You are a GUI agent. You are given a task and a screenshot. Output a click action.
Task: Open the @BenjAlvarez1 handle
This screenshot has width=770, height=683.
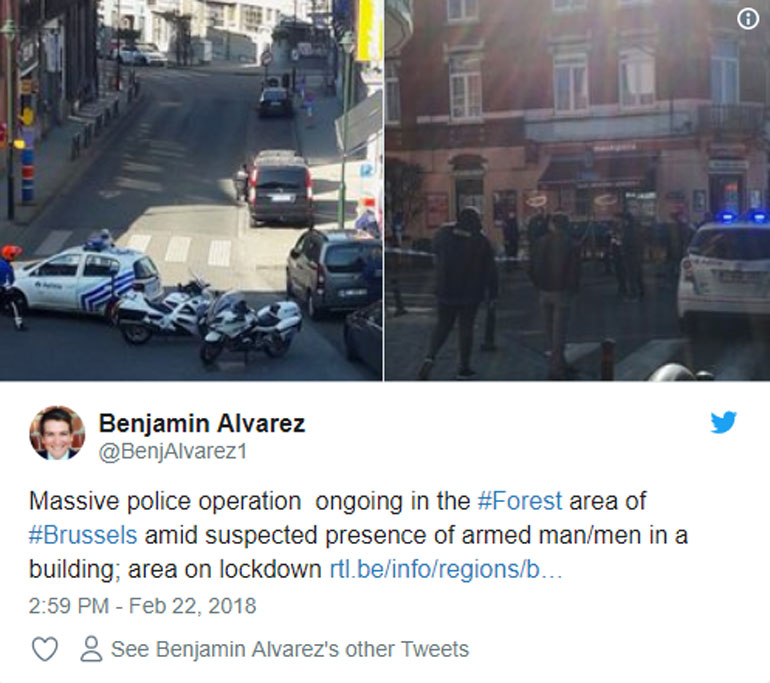[173, 451]
